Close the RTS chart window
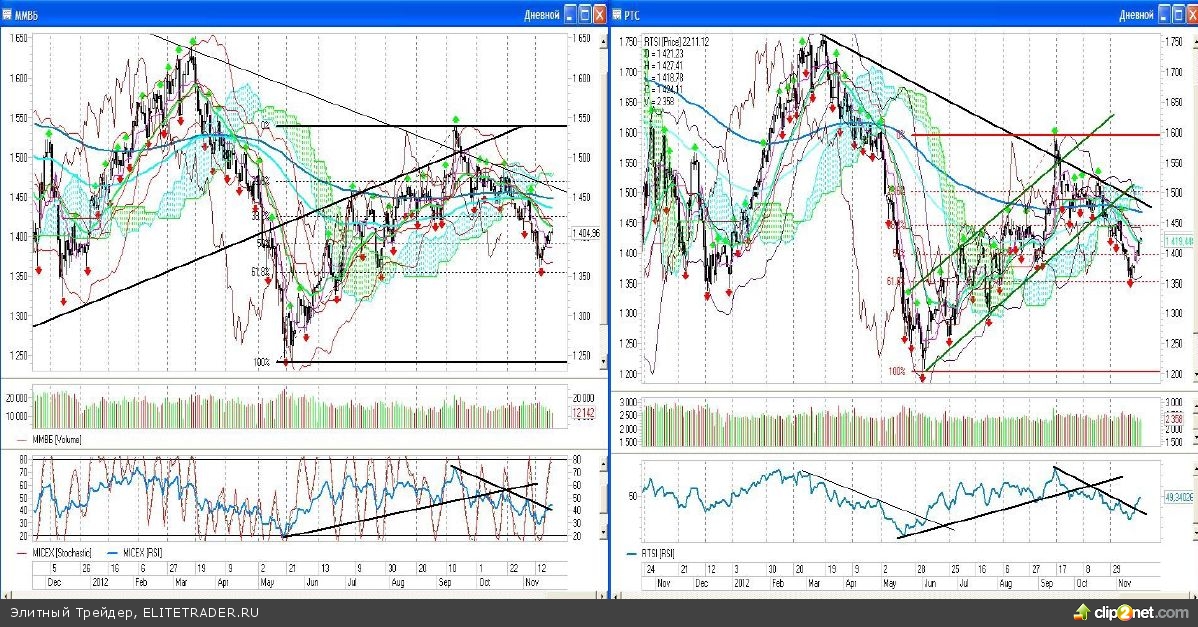This screenshot has height=627, width=1198. click(1190, 14)
